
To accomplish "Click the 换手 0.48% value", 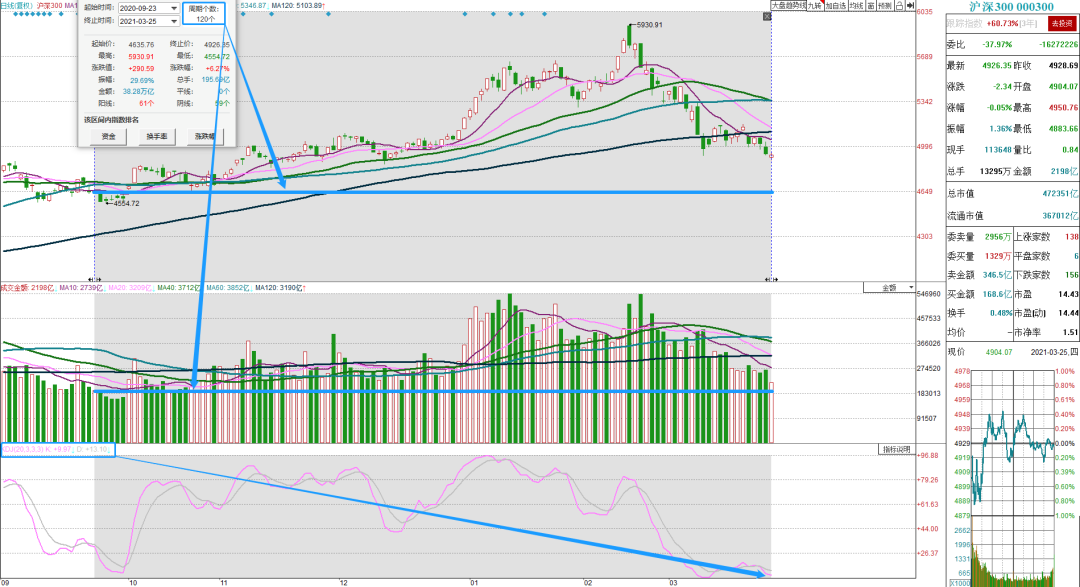I will coord(1001,313).
